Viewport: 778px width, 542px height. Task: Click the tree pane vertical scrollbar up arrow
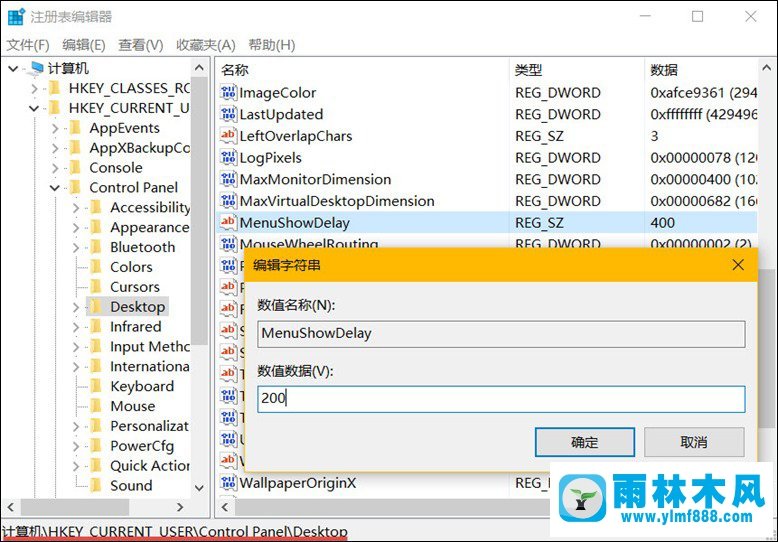point(199,68)
